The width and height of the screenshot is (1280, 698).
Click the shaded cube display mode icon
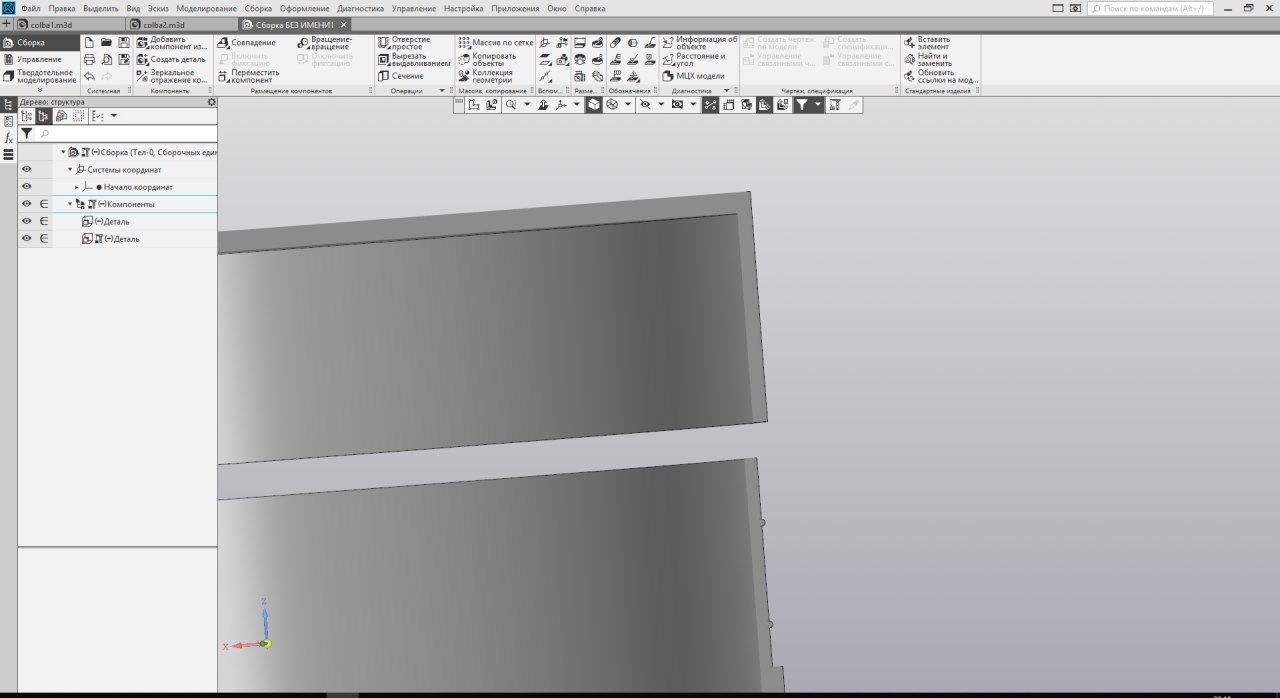pyautogui.click(x=593, y=104)
